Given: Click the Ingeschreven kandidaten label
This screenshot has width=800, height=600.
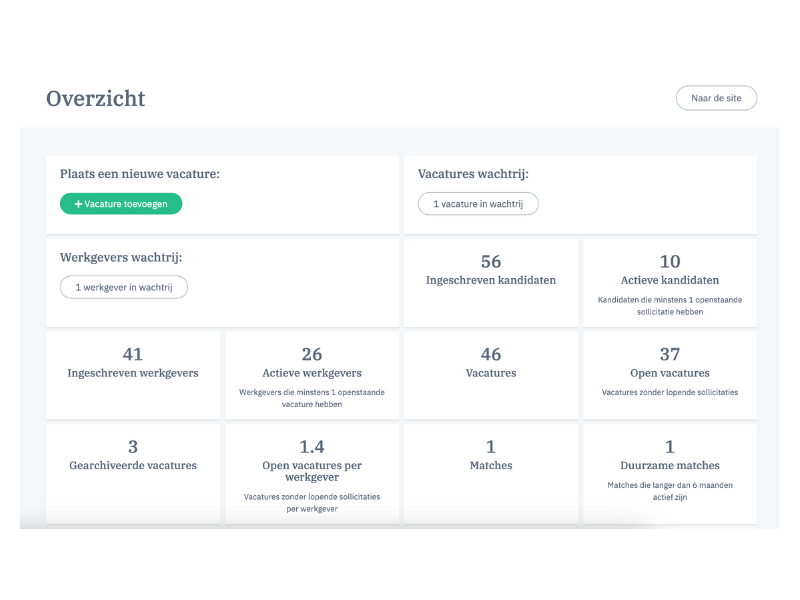Looking at the screenshot, I should coord(491,280).
